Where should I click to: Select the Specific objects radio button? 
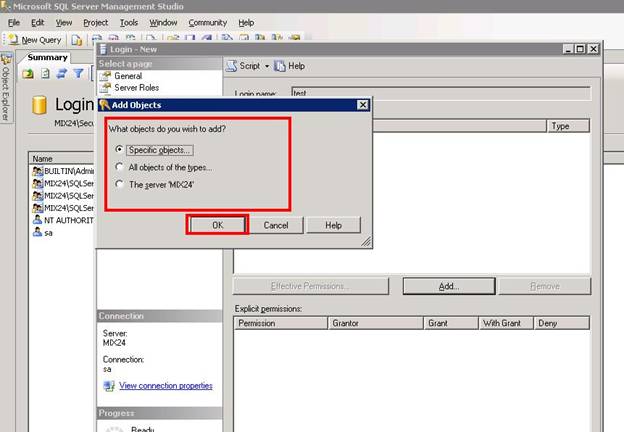(121, 150)
